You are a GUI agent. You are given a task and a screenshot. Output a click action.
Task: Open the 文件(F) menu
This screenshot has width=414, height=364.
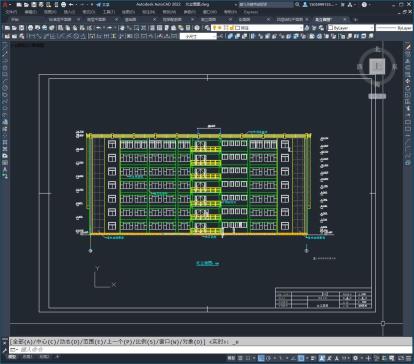tap(11, 12)
